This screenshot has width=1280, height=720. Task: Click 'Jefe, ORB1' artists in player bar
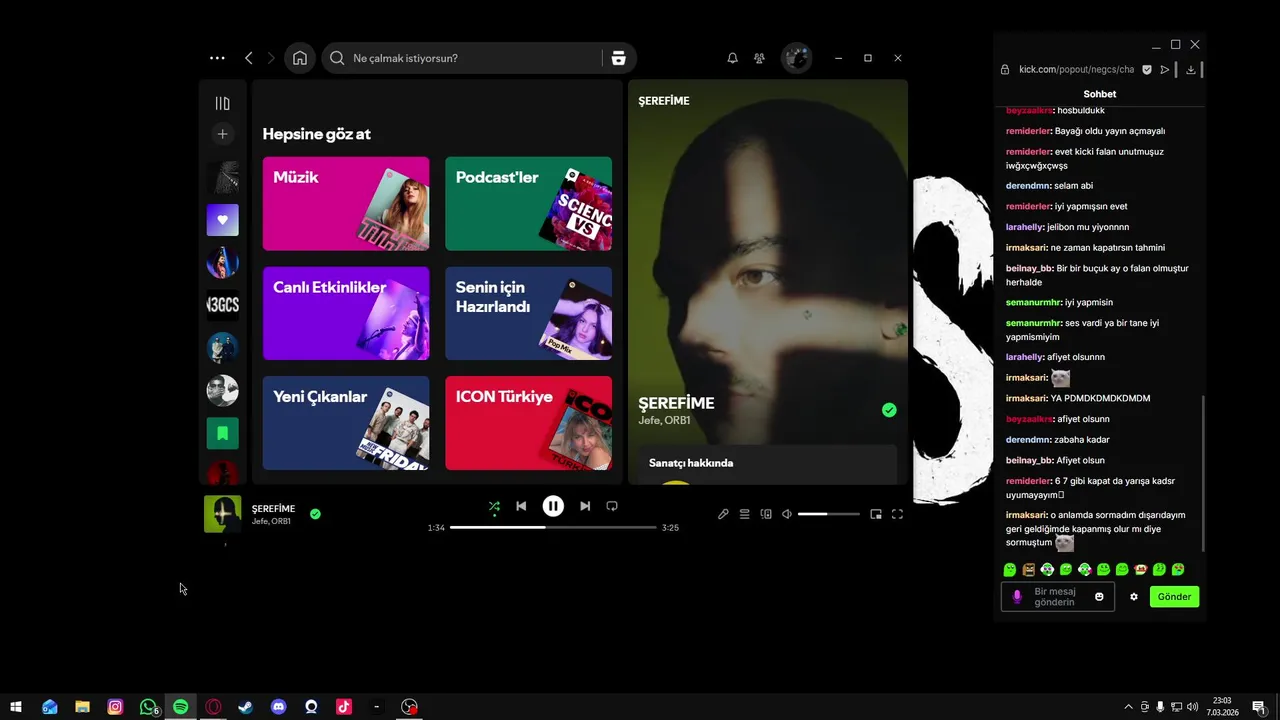271,521
